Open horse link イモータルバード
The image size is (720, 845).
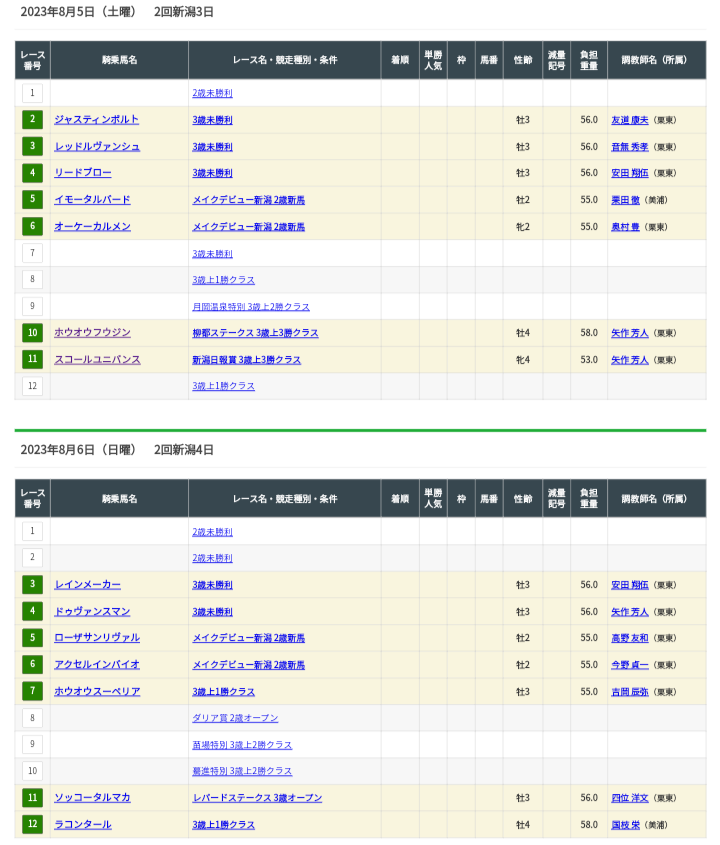click(92, 200)
